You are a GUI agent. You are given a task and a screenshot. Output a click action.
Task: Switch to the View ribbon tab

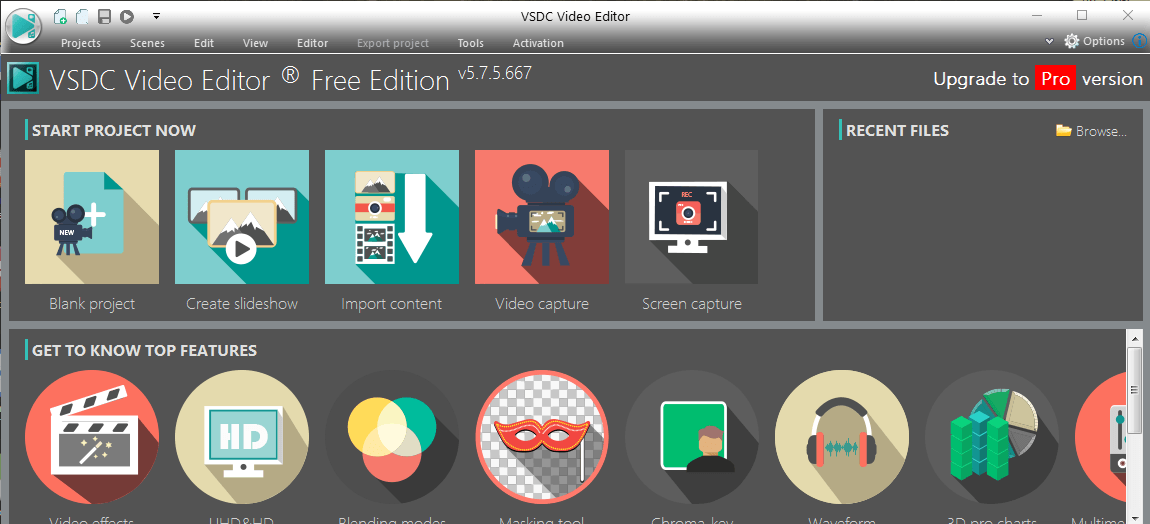tap(255, 43)
